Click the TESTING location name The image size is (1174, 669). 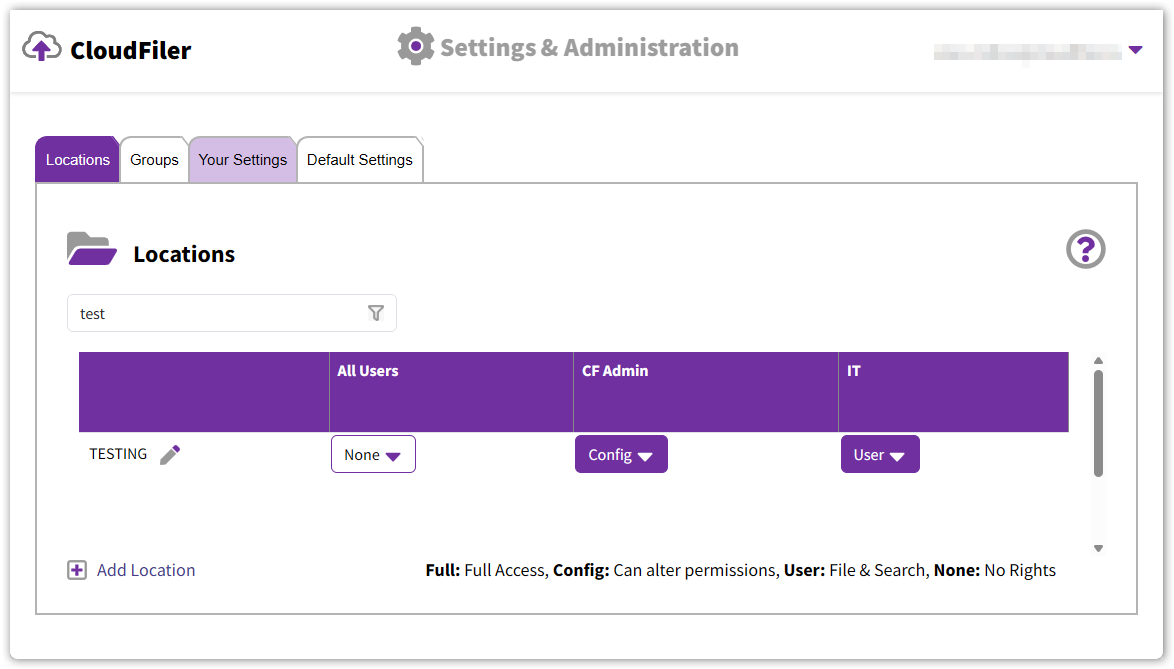[118, 454]
